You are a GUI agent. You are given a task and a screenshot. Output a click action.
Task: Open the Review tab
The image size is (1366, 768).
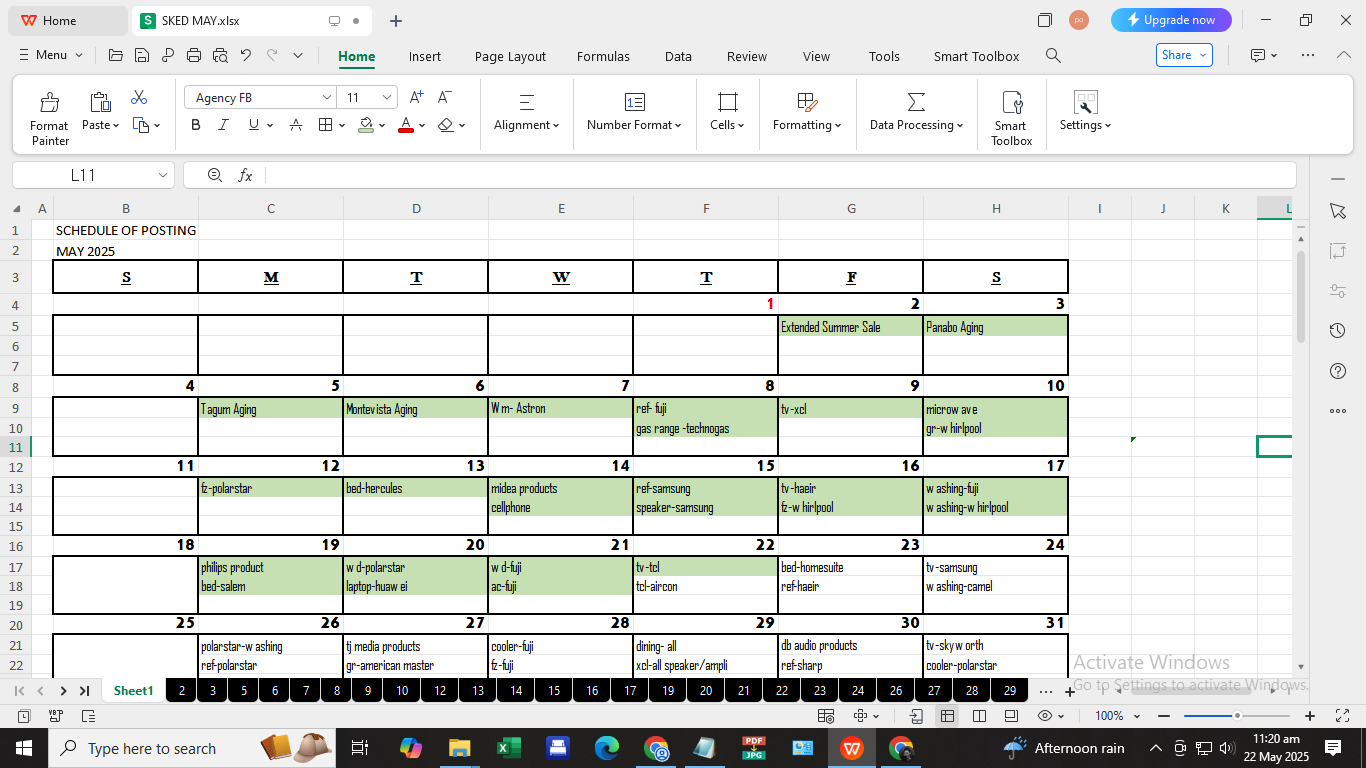(747, 56)
